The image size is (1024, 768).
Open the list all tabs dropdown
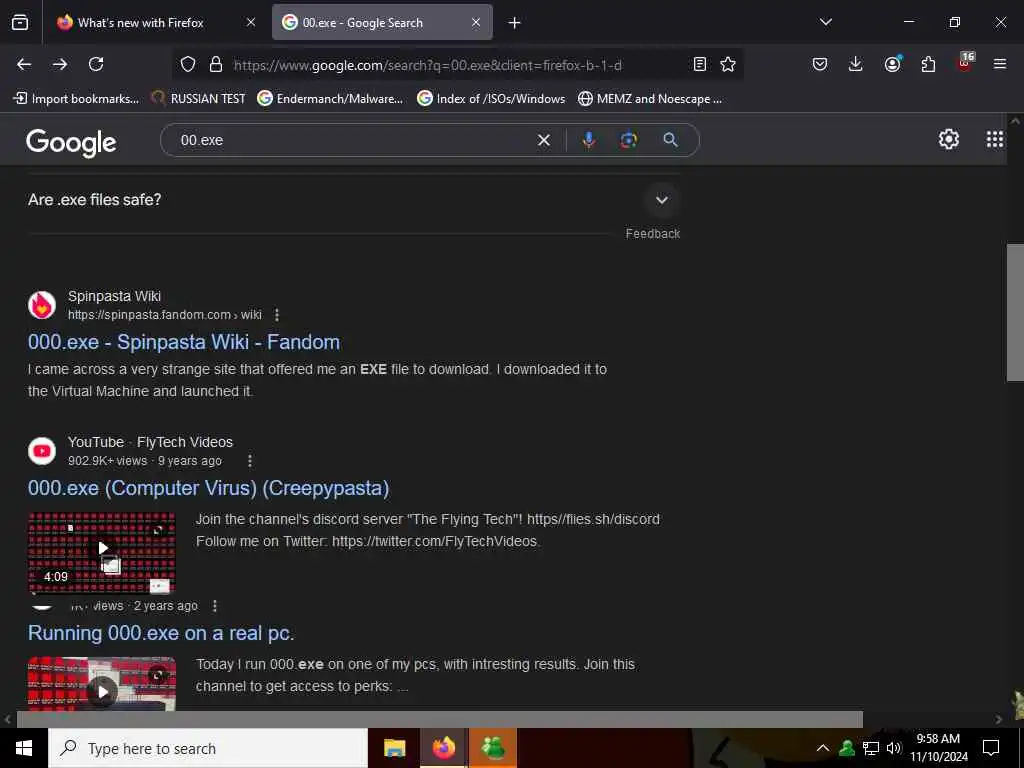coord(825,22)
